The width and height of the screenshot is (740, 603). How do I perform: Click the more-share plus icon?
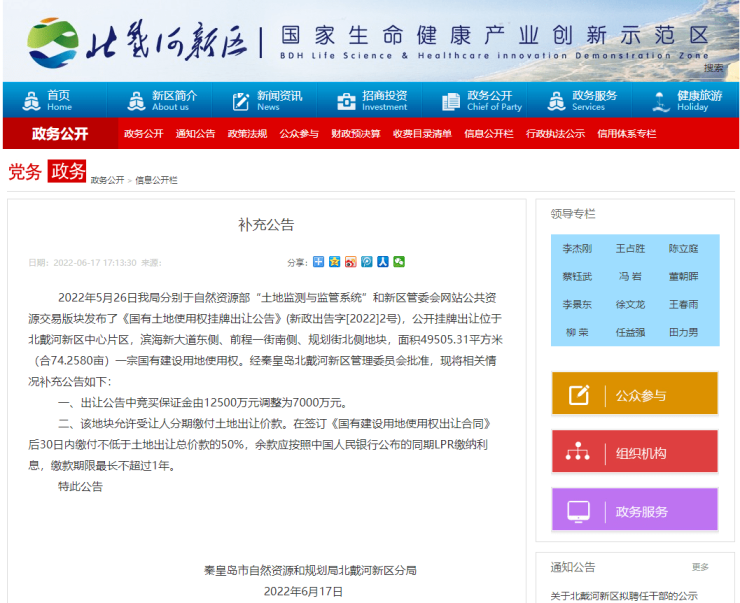pyautogui.click(x=318, y=262)
